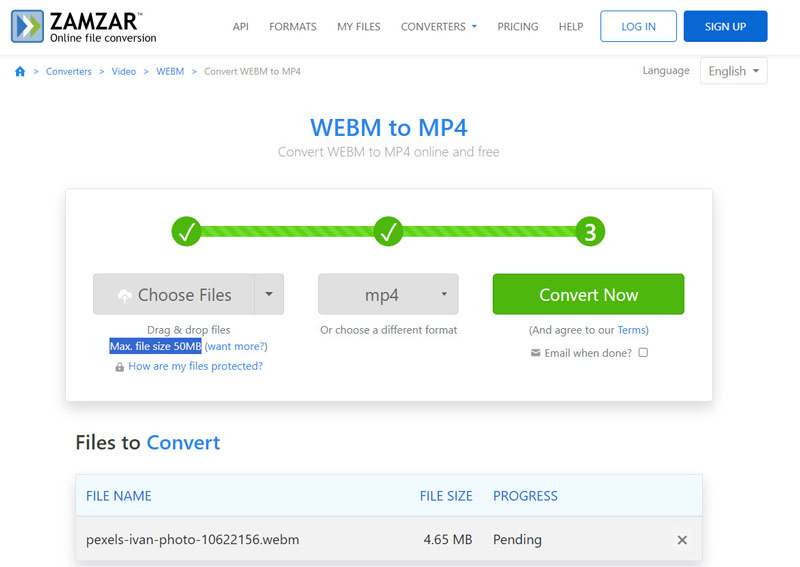This screenshot has width=800, height=567.
Task: Click the FILE SIZE column header
Action: (446, 496)
